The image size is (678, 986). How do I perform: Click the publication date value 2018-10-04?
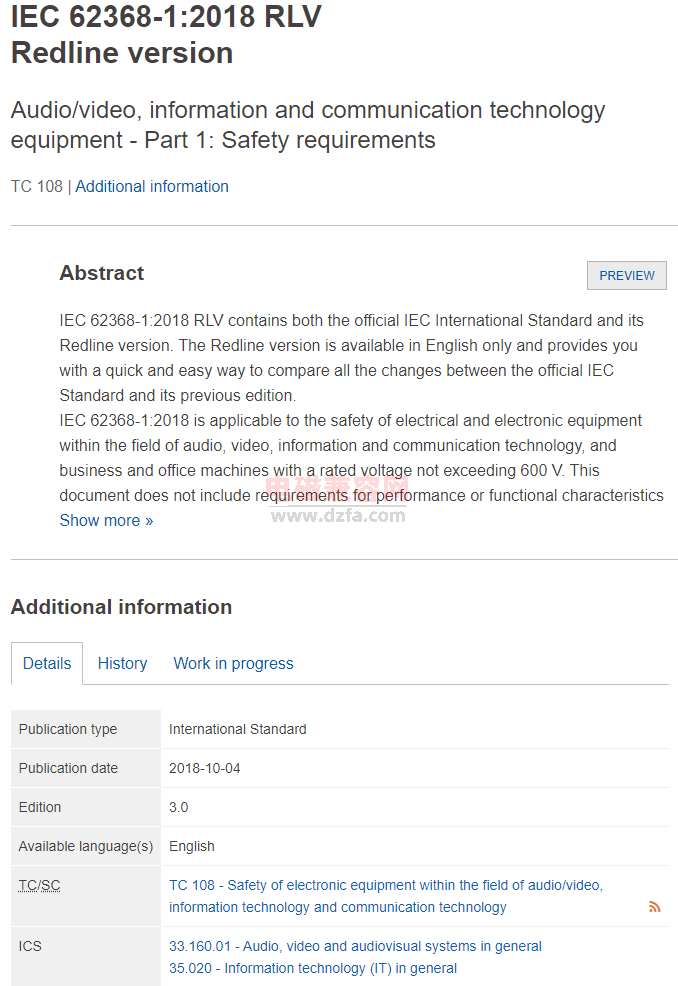(204, 768)
